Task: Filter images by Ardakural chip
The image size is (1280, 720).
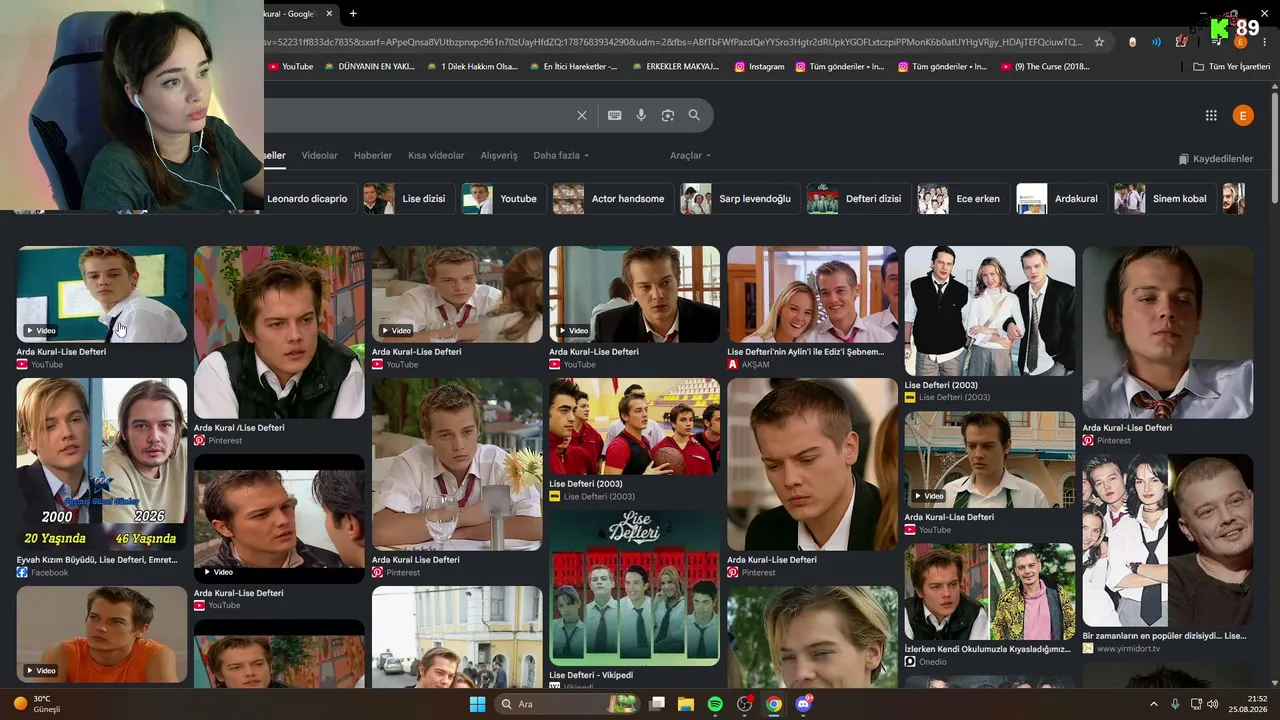Action: coord(1061,199)
